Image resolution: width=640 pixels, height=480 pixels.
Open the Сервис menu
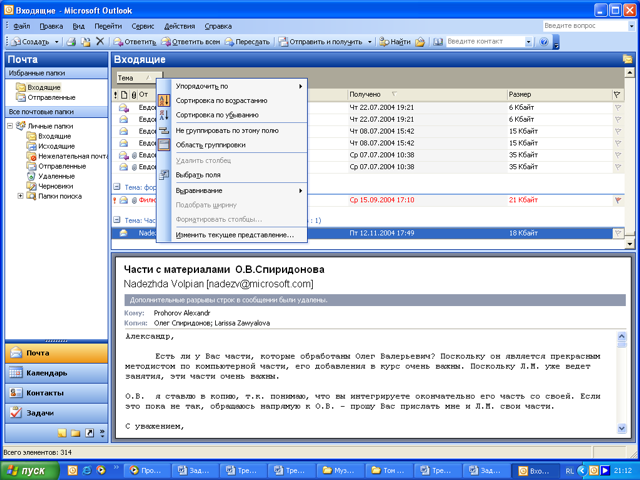click(x=143, y=26)
